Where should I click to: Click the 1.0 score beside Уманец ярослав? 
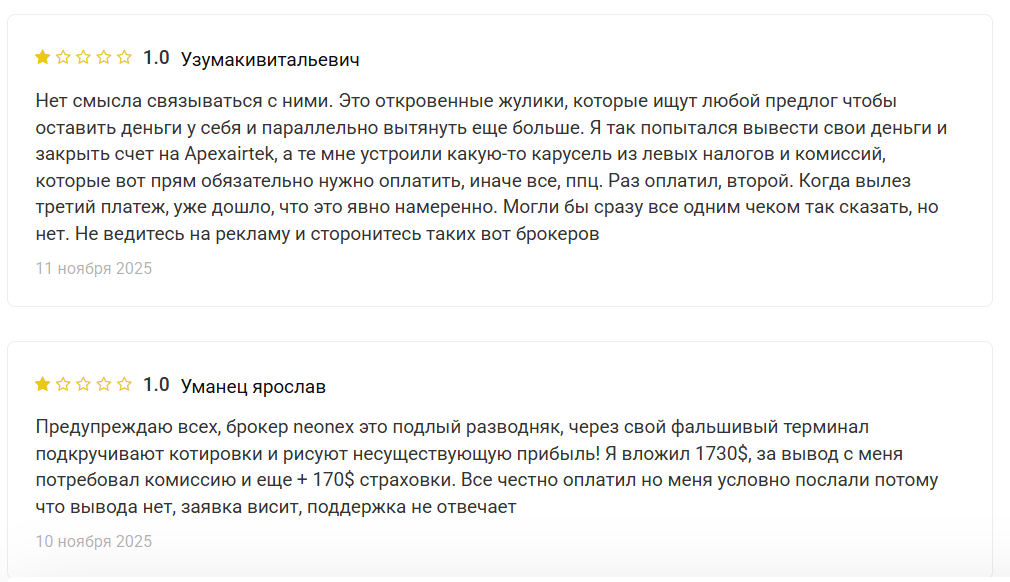tap(156, 385)
